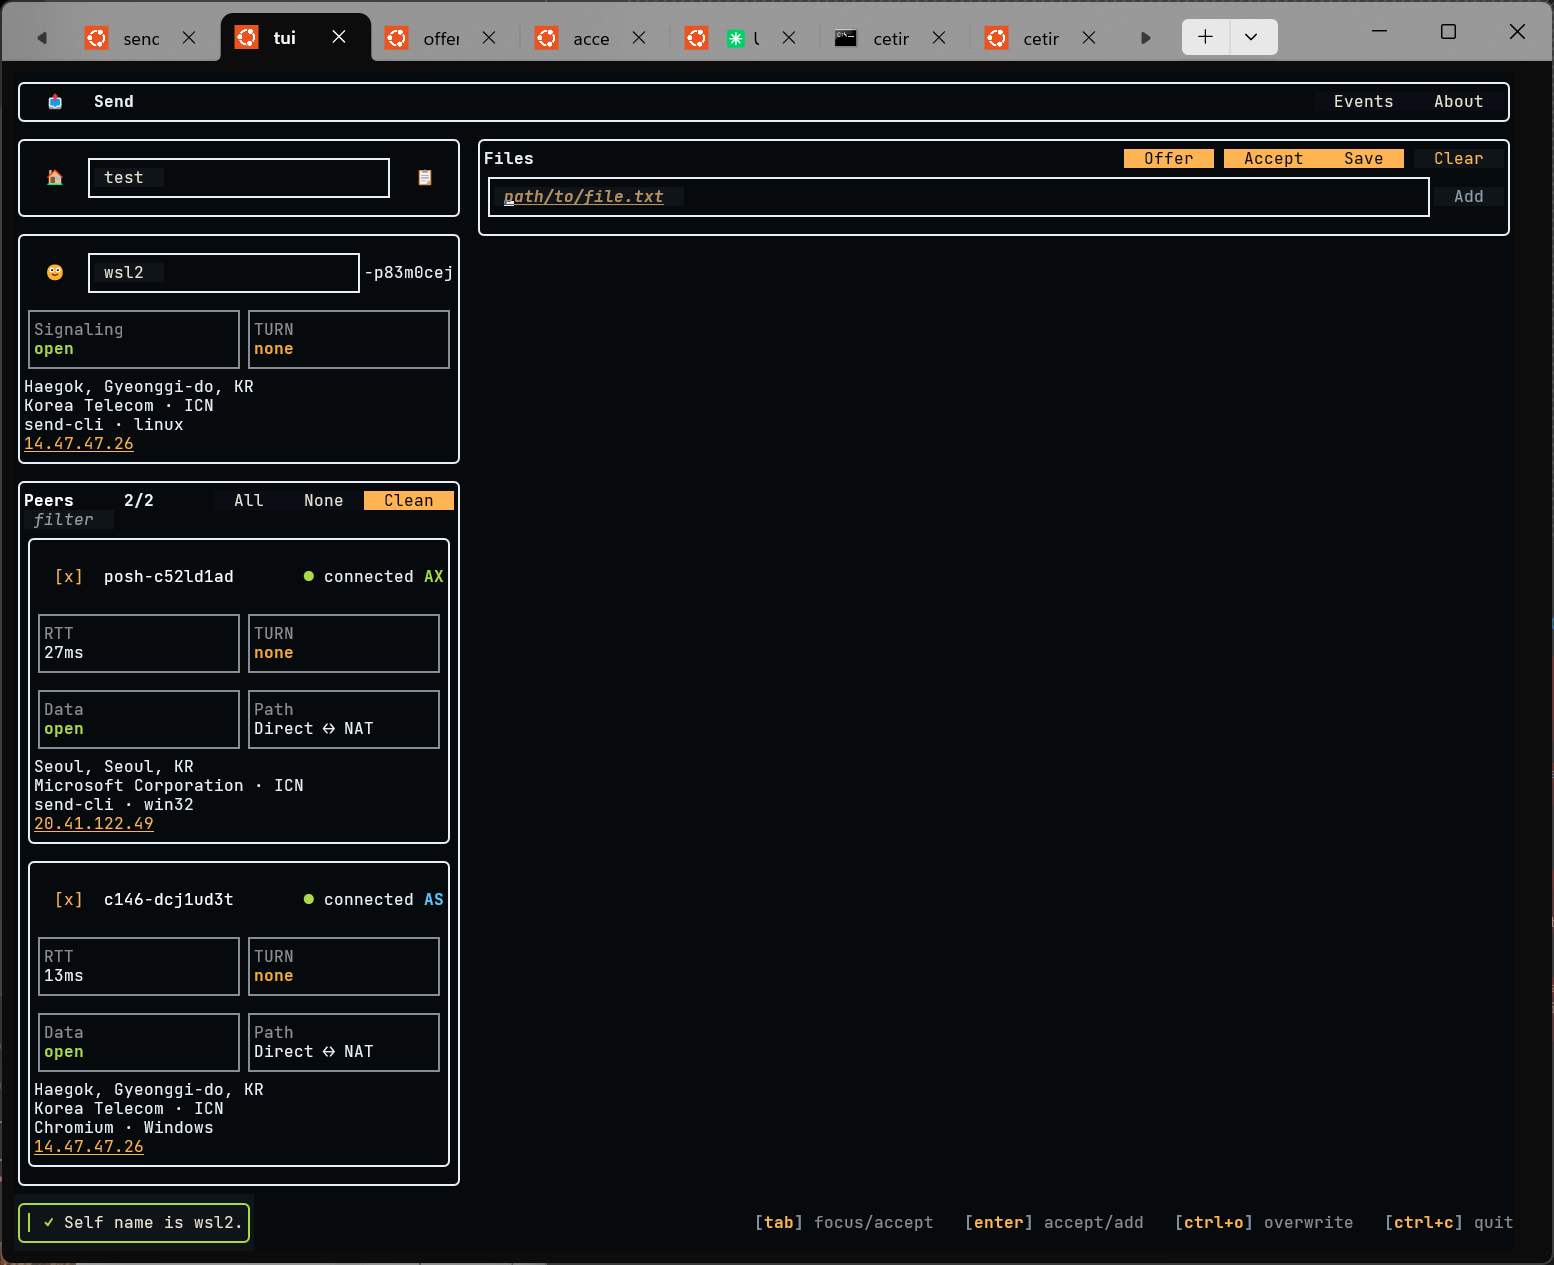Focus the self name field 'wsl2'
The image size is (1554, 1265).
(224, 273)
